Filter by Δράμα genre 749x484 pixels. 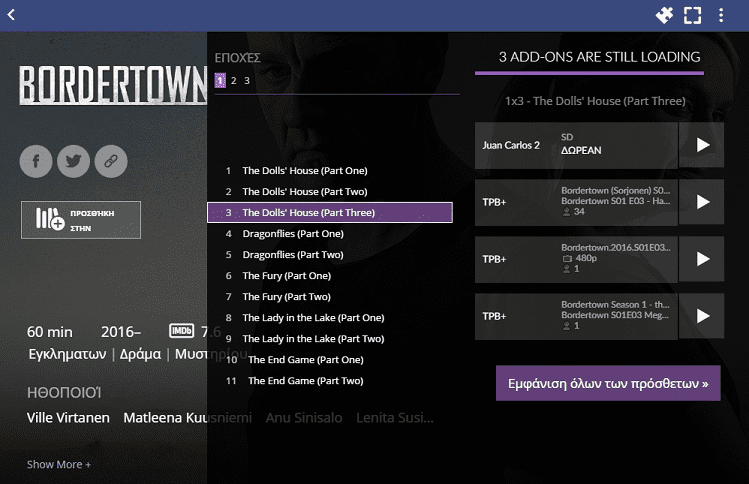(x=140, y=354)
